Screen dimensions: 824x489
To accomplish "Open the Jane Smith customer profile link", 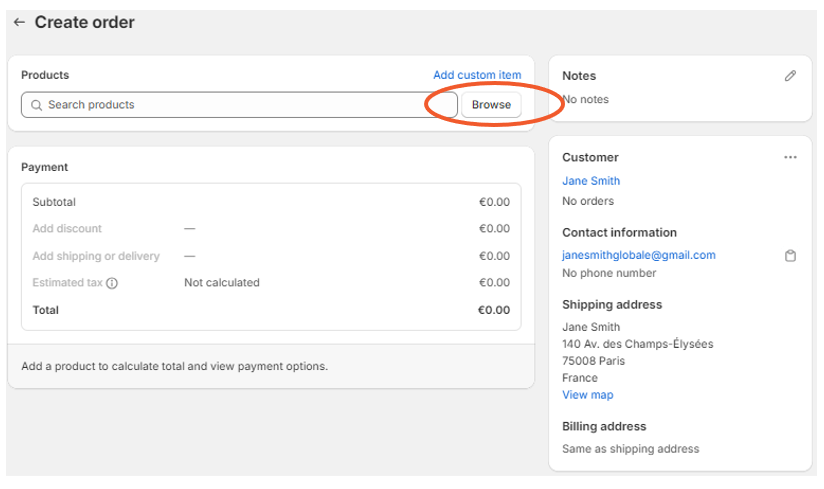I will [590, 181].
